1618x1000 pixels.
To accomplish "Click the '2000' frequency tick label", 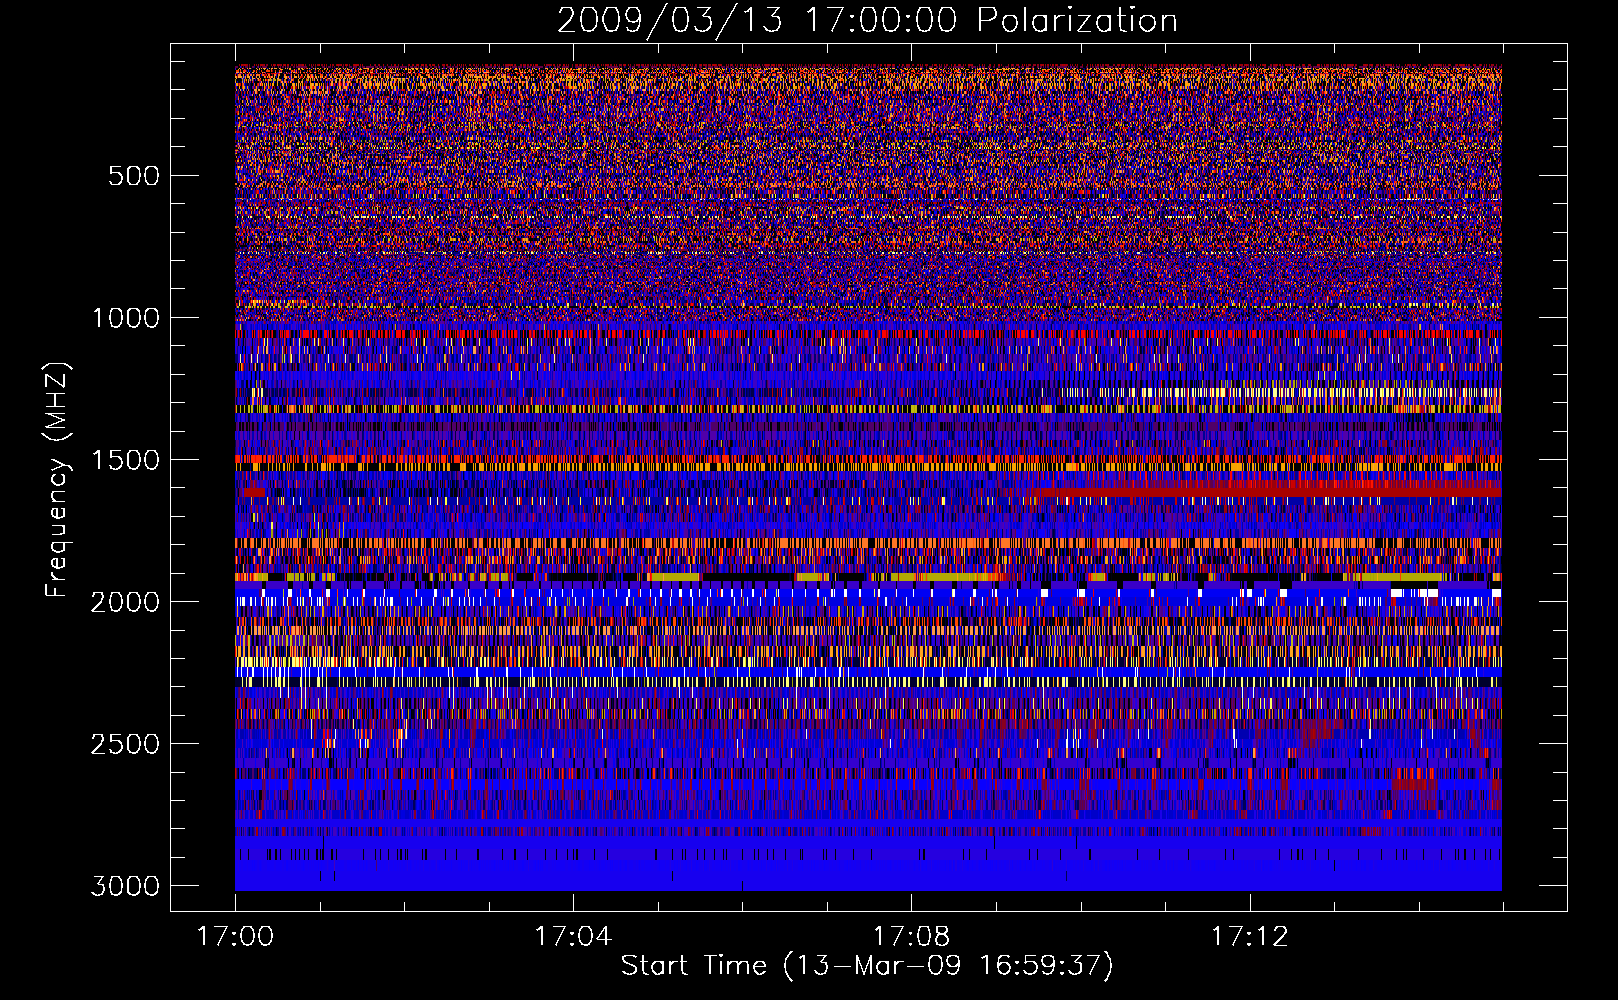I will (125, 602).
